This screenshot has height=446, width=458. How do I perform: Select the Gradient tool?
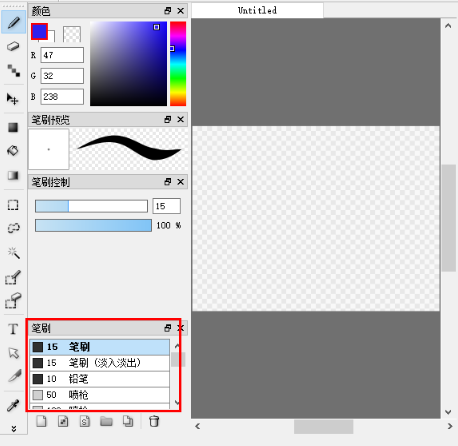point(13,175)
